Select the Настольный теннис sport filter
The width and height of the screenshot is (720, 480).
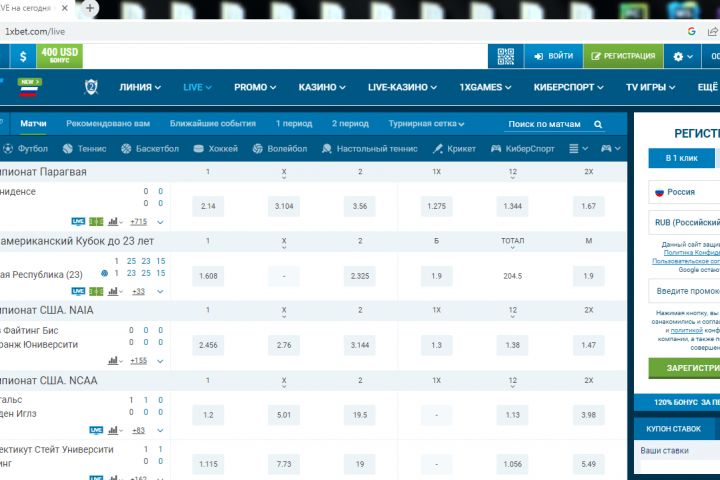[370, 148]
